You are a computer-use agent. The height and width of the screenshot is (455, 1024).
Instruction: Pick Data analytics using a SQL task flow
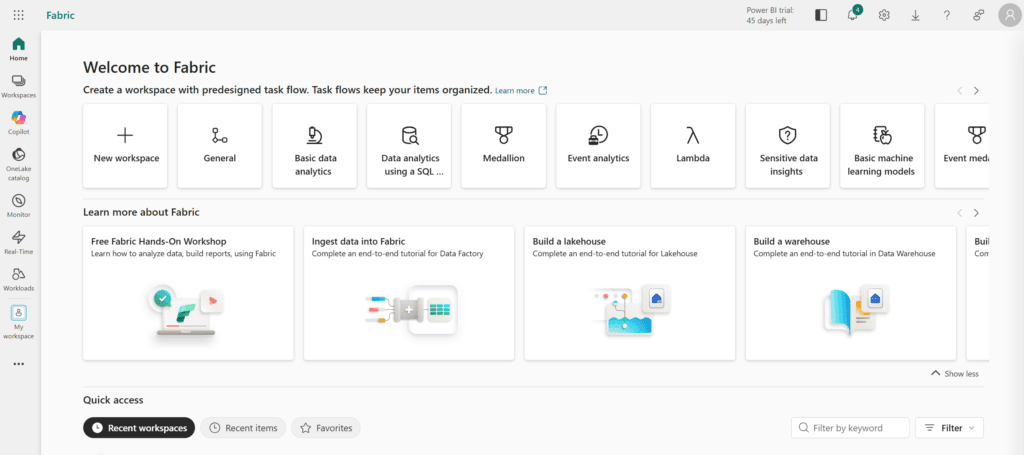[409, 146]
